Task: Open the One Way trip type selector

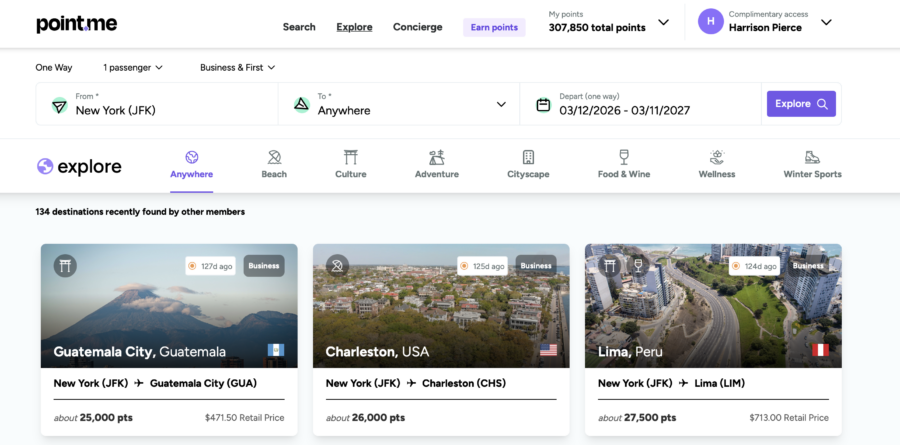Action: pyautogui.click(x=54, y=68)
